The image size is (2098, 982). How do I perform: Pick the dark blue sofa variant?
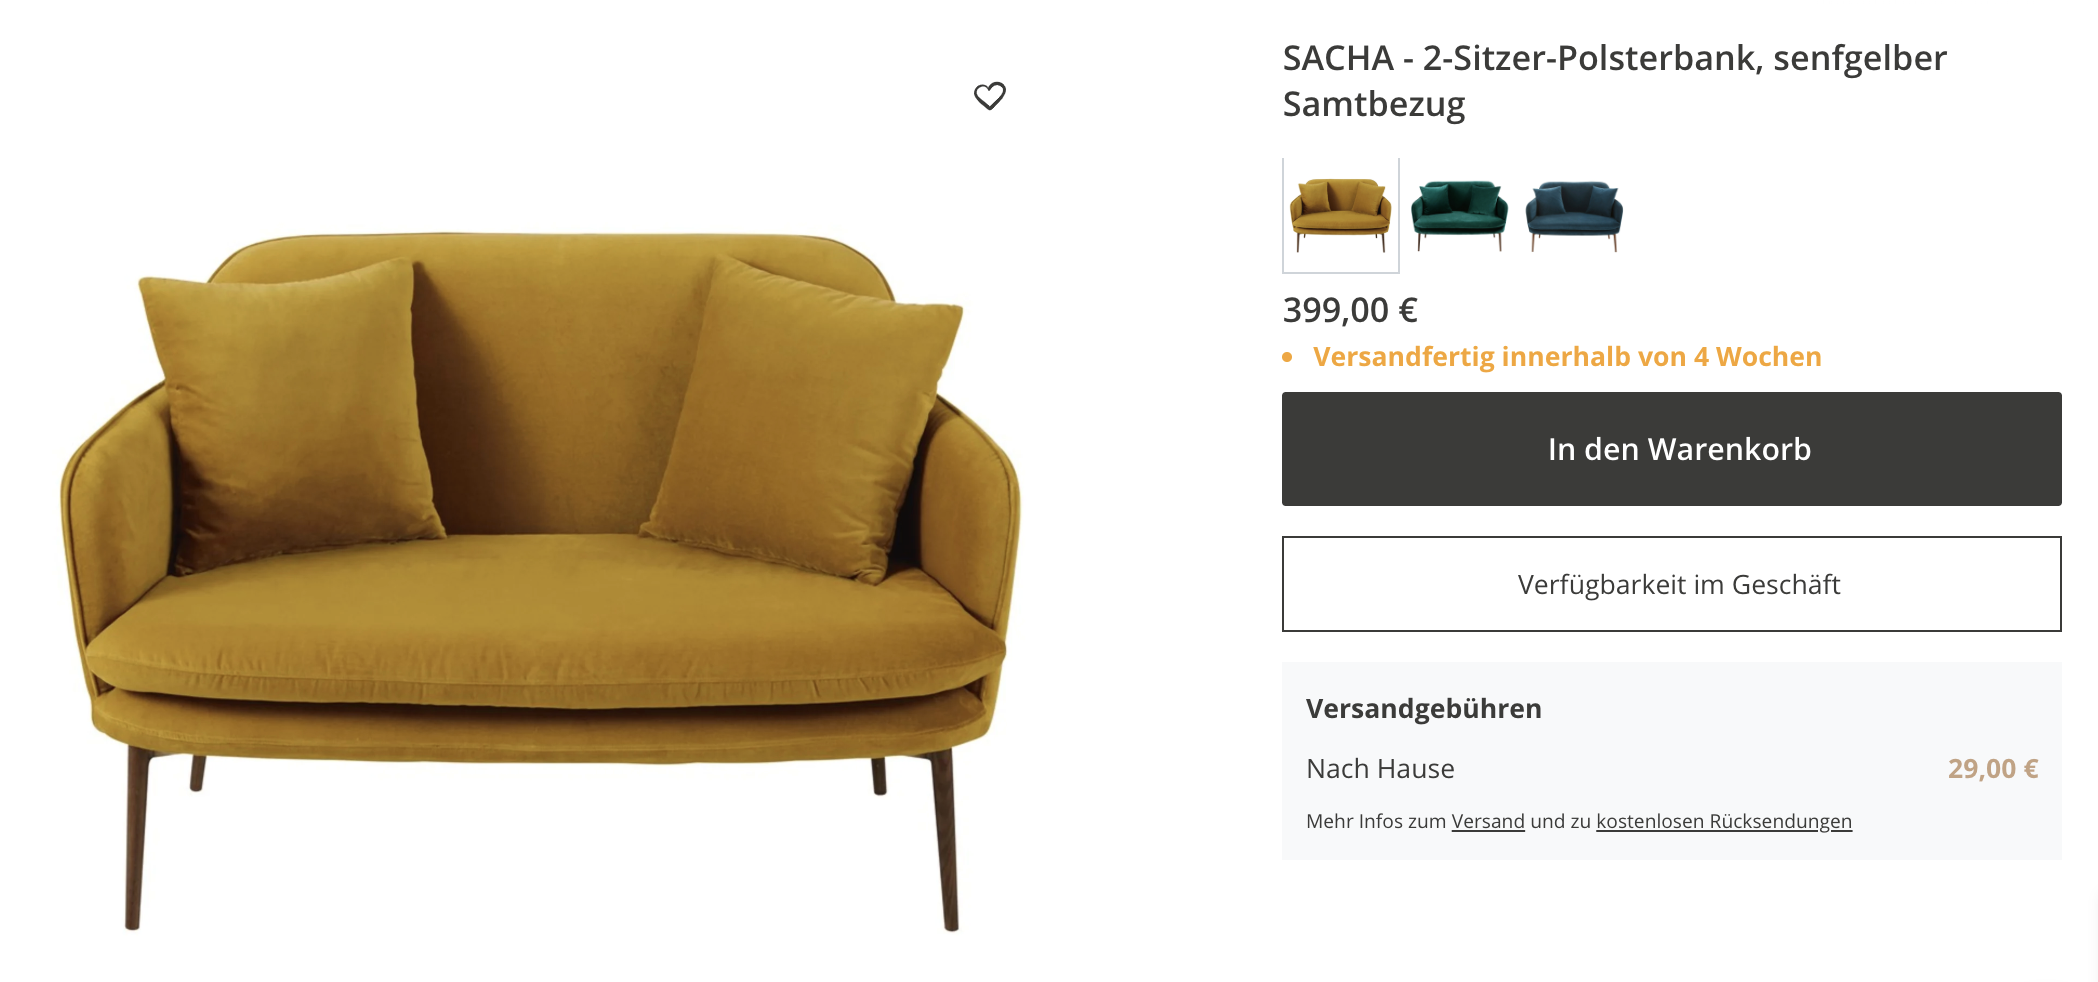point(1574,214)
